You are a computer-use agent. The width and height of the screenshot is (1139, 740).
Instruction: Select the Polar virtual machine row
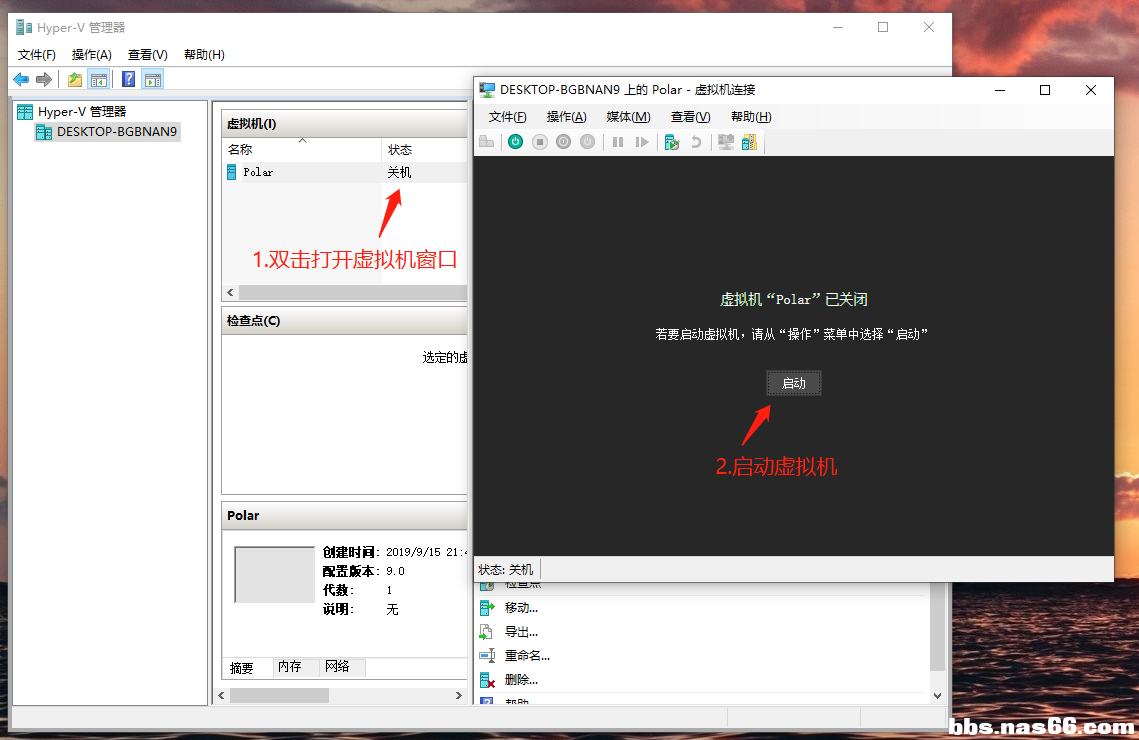pyautogui.click(x=258, y=172)
